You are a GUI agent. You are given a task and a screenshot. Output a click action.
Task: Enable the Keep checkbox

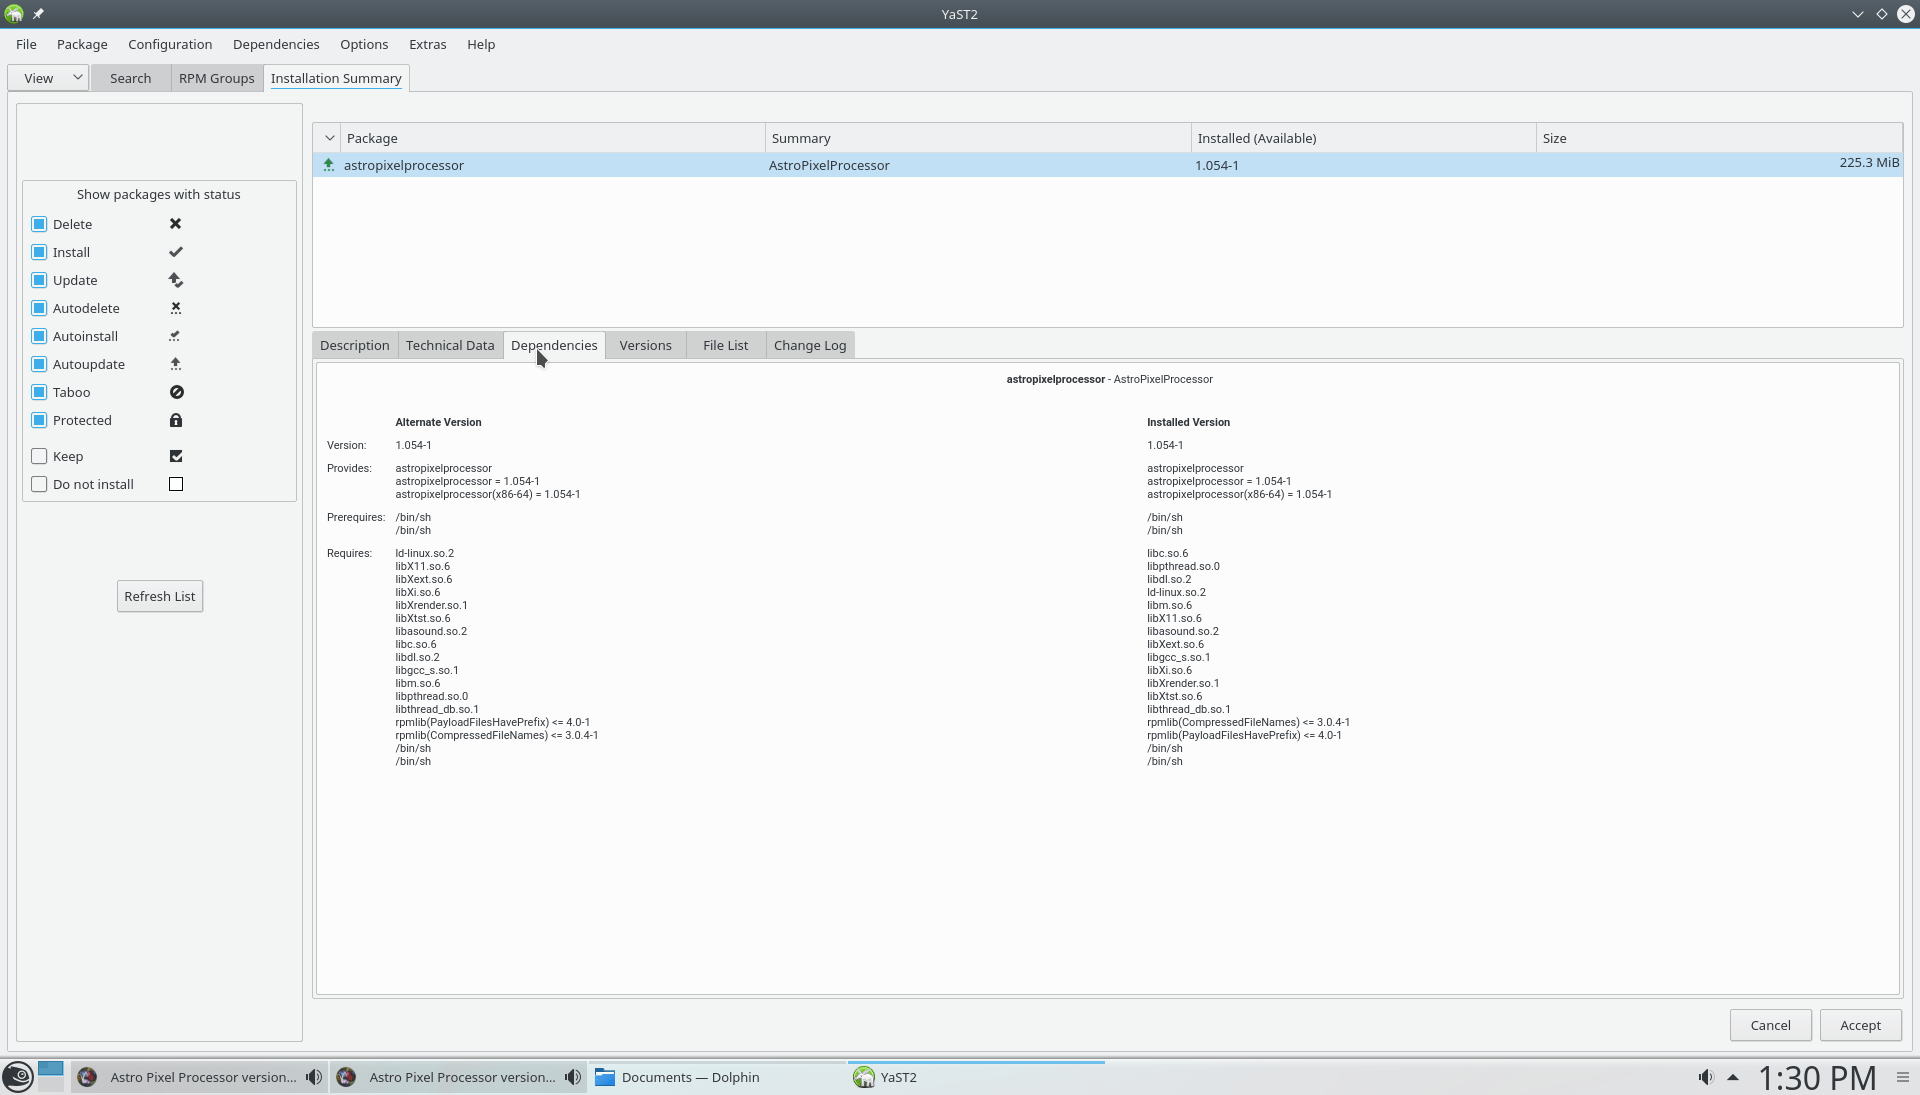point(39,456)
